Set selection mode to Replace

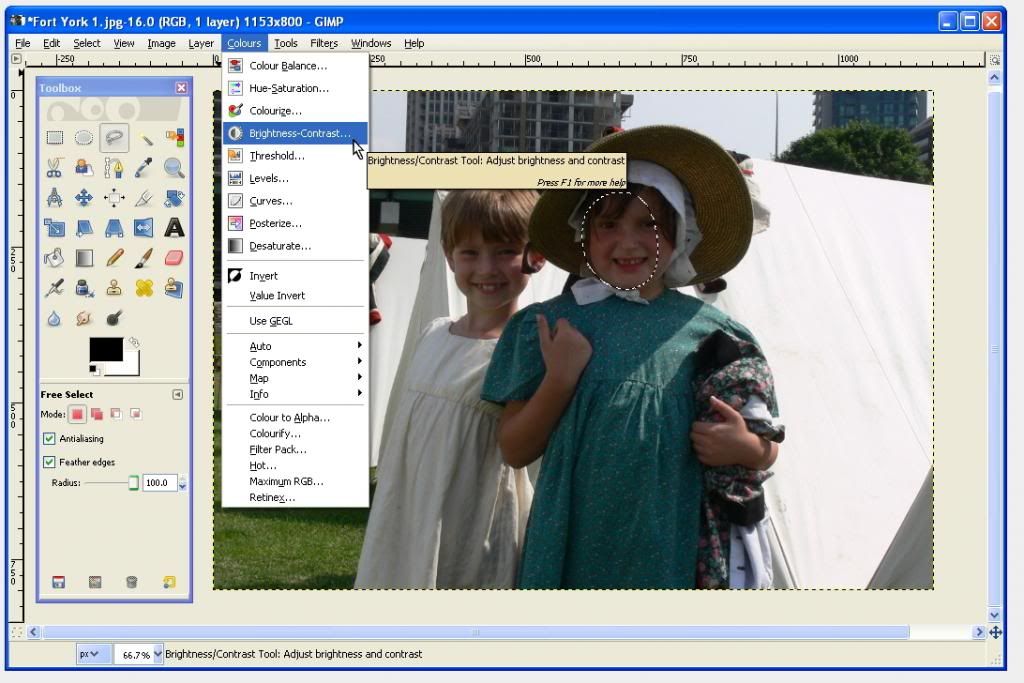click(x=77, y=414)
